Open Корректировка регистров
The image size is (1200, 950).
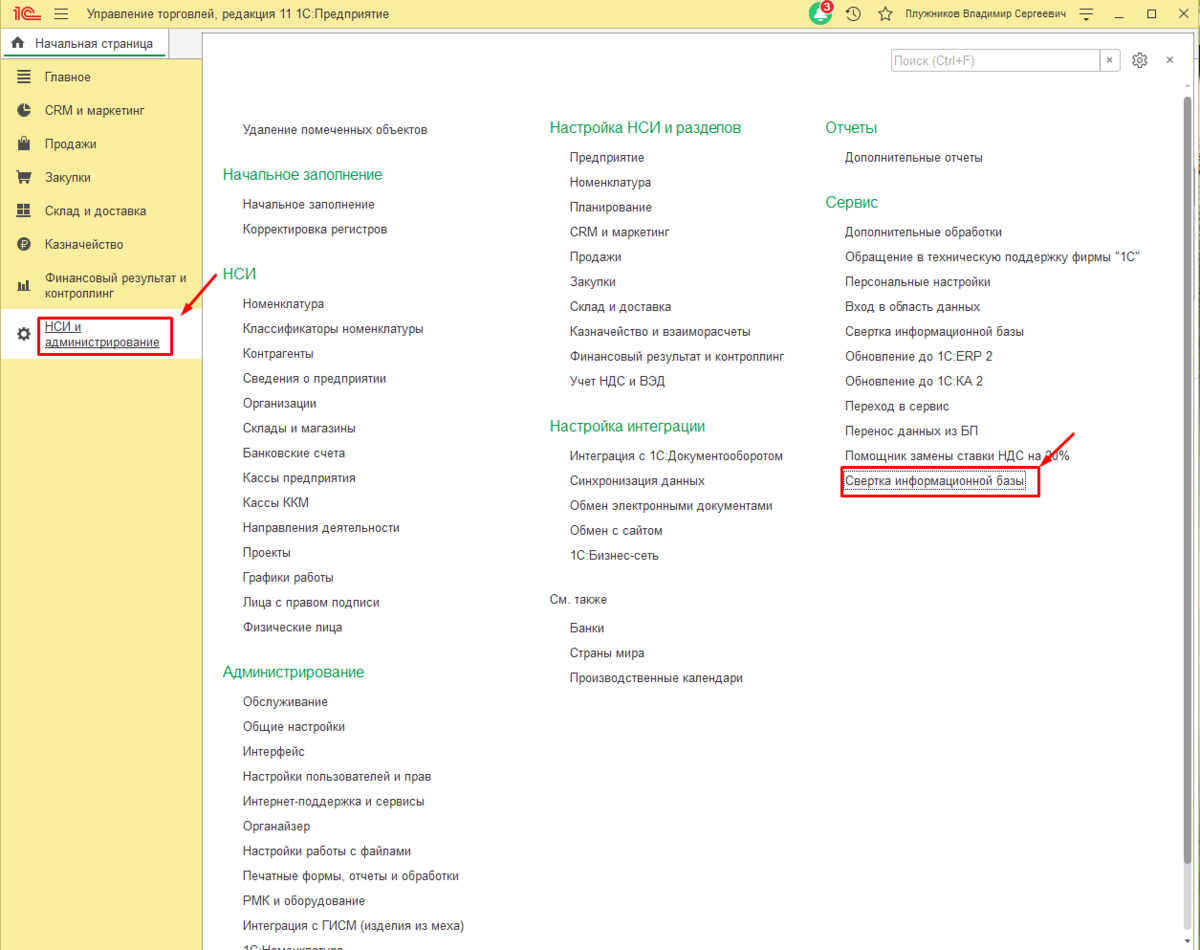315,229
